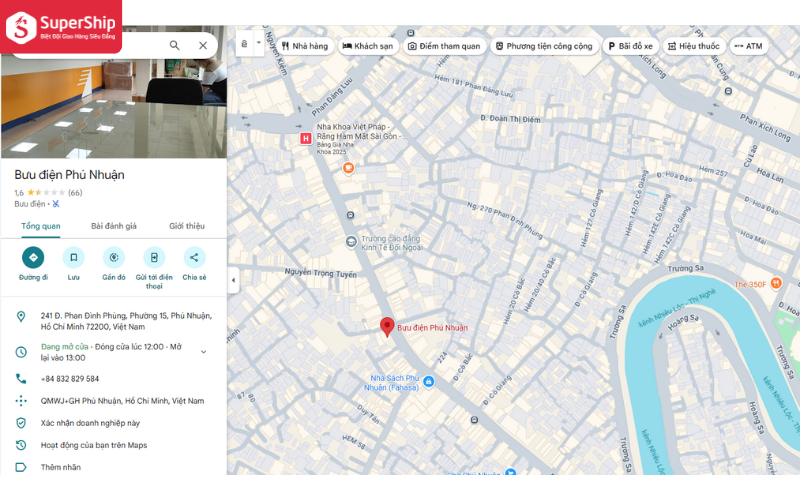Click the plus code dots icon

[21, 401]
